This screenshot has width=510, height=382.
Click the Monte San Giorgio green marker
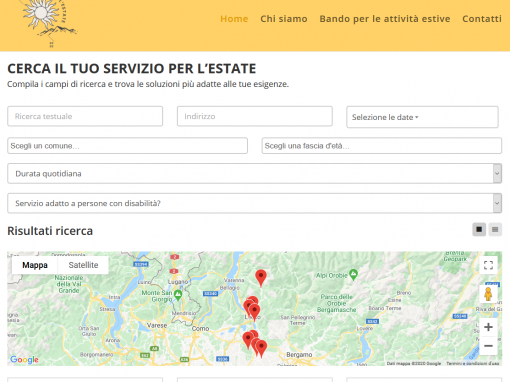(x=178, y=295)
